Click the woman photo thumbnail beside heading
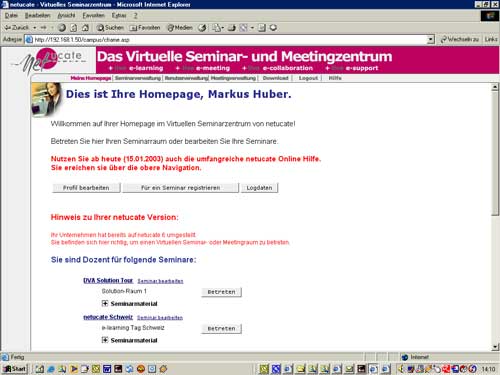 point(47,100)
